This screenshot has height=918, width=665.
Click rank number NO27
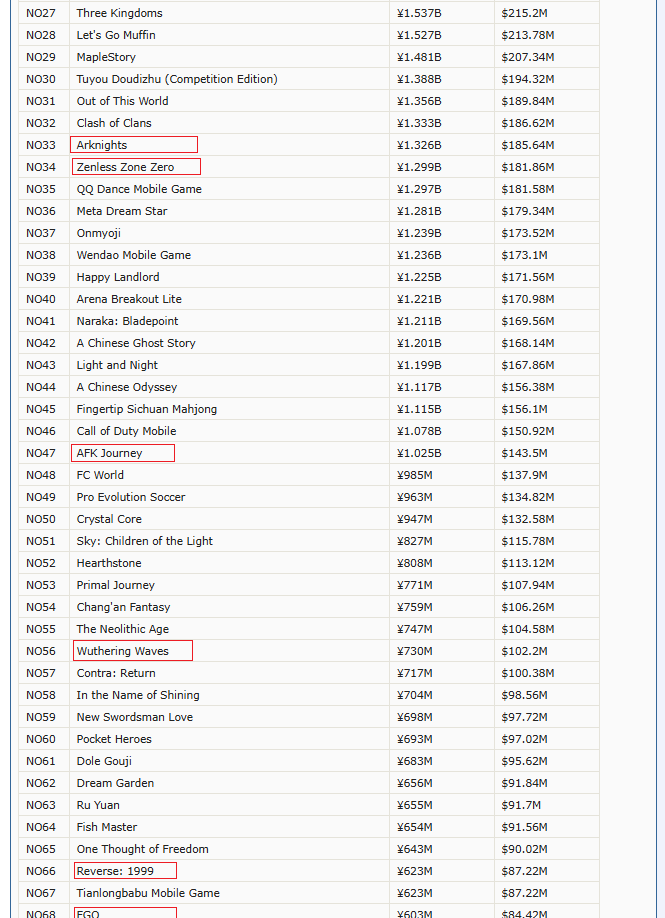[x=41, y=13]
